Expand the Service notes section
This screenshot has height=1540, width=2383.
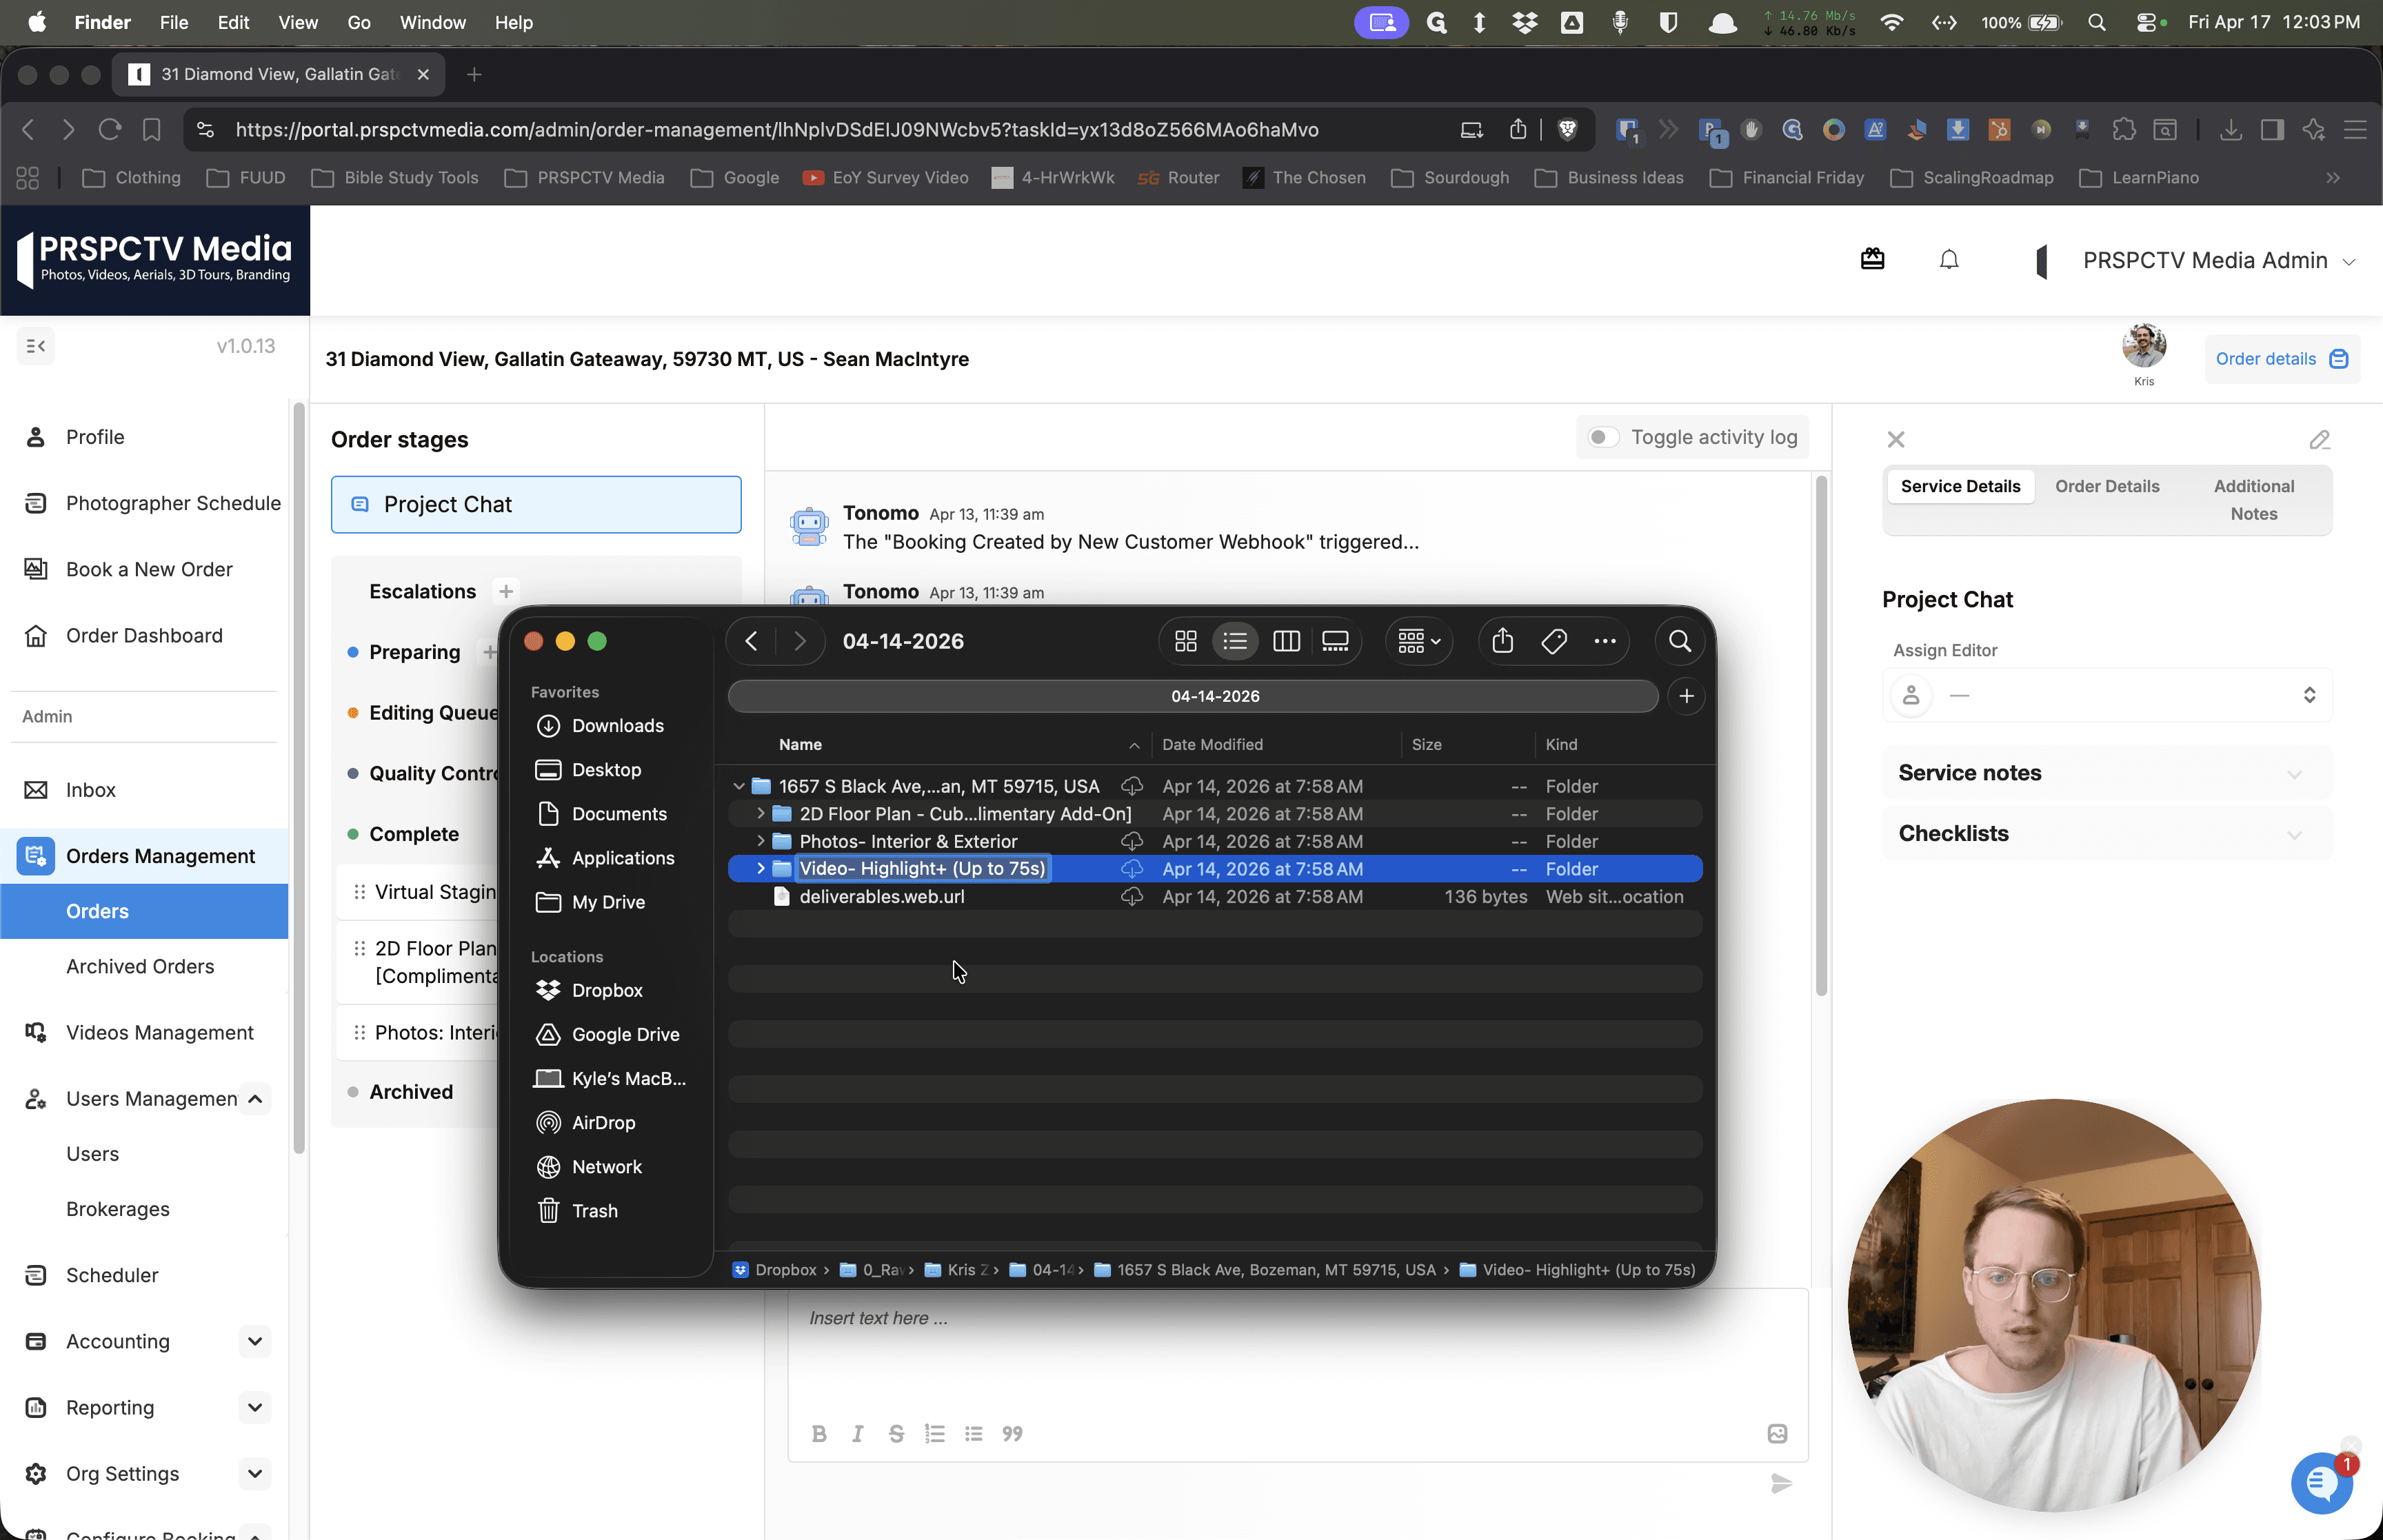(2107, 773)
